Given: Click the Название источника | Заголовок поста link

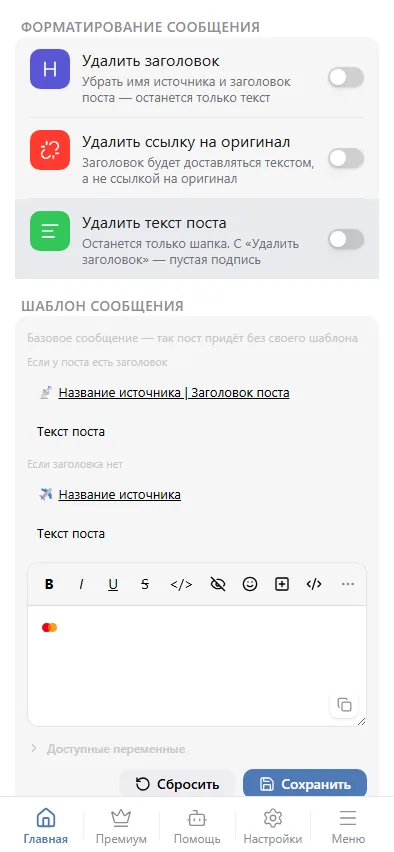Looking at the screenshot, I should click(174, 392).
